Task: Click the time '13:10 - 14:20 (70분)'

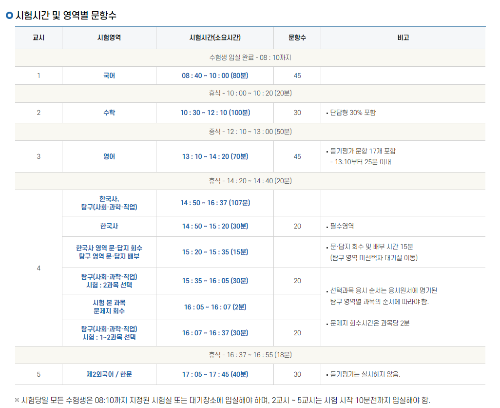Action: click(215, 156)
